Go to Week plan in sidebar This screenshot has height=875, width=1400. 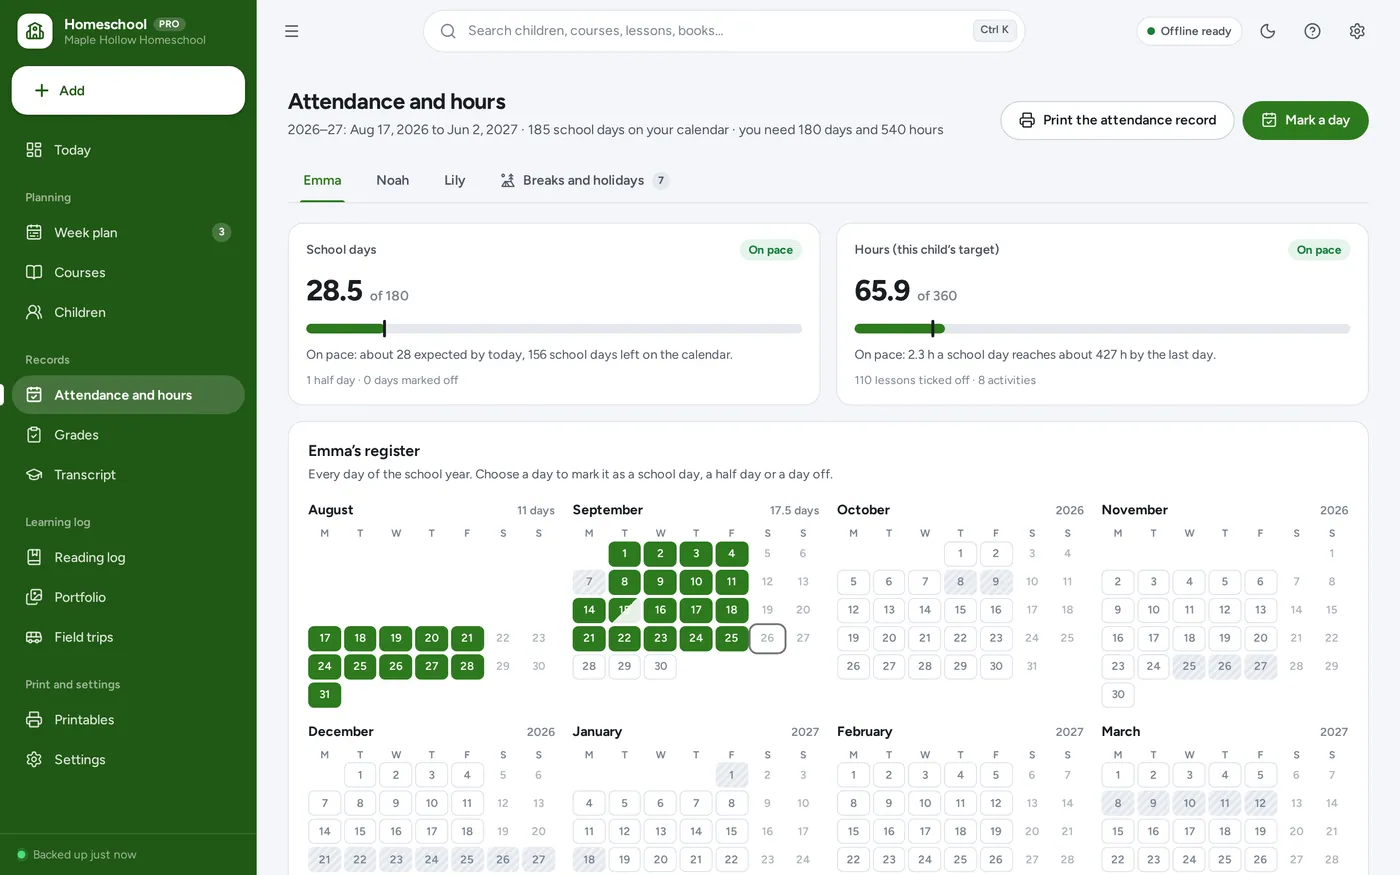pyautogui.click(x=128, y=232)
